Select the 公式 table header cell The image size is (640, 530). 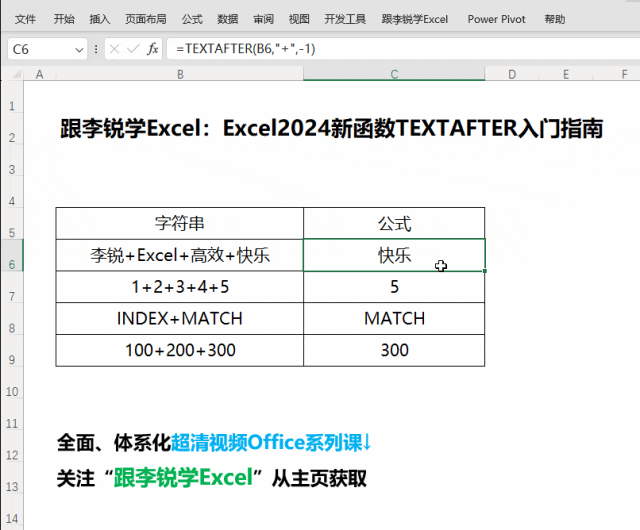[394, 223]
